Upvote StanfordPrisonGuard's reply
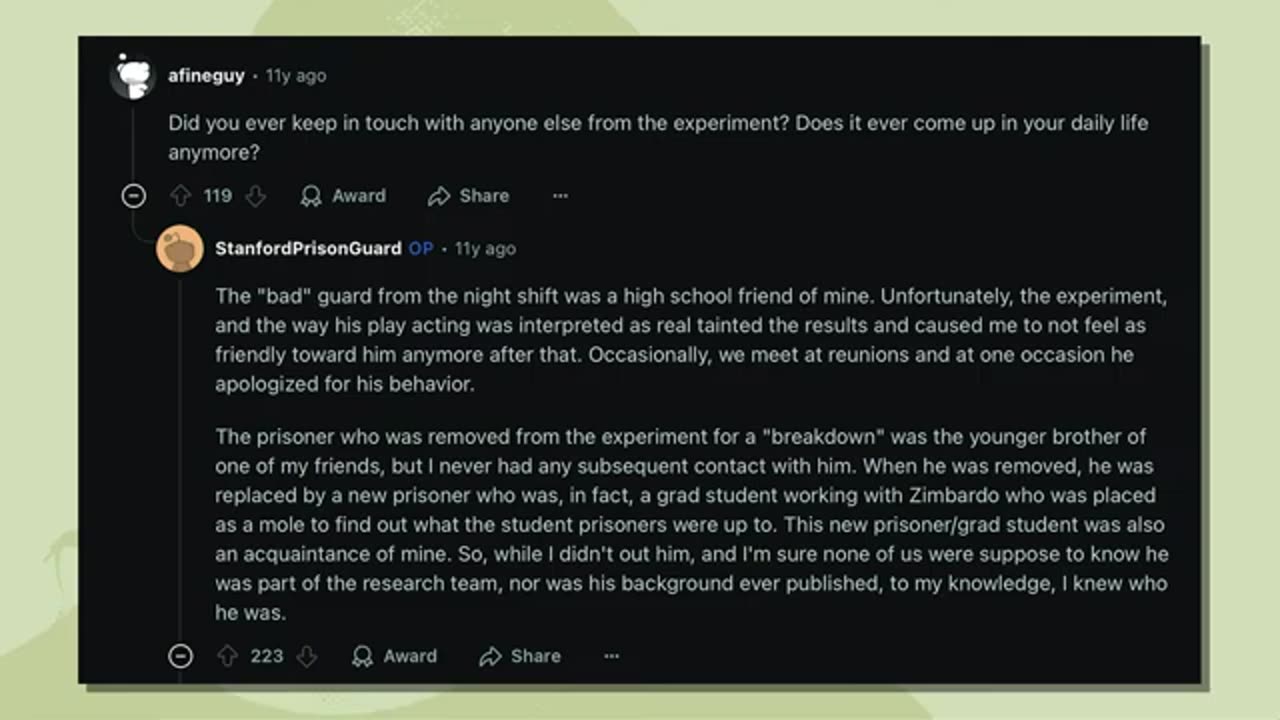 pos(228,656)
